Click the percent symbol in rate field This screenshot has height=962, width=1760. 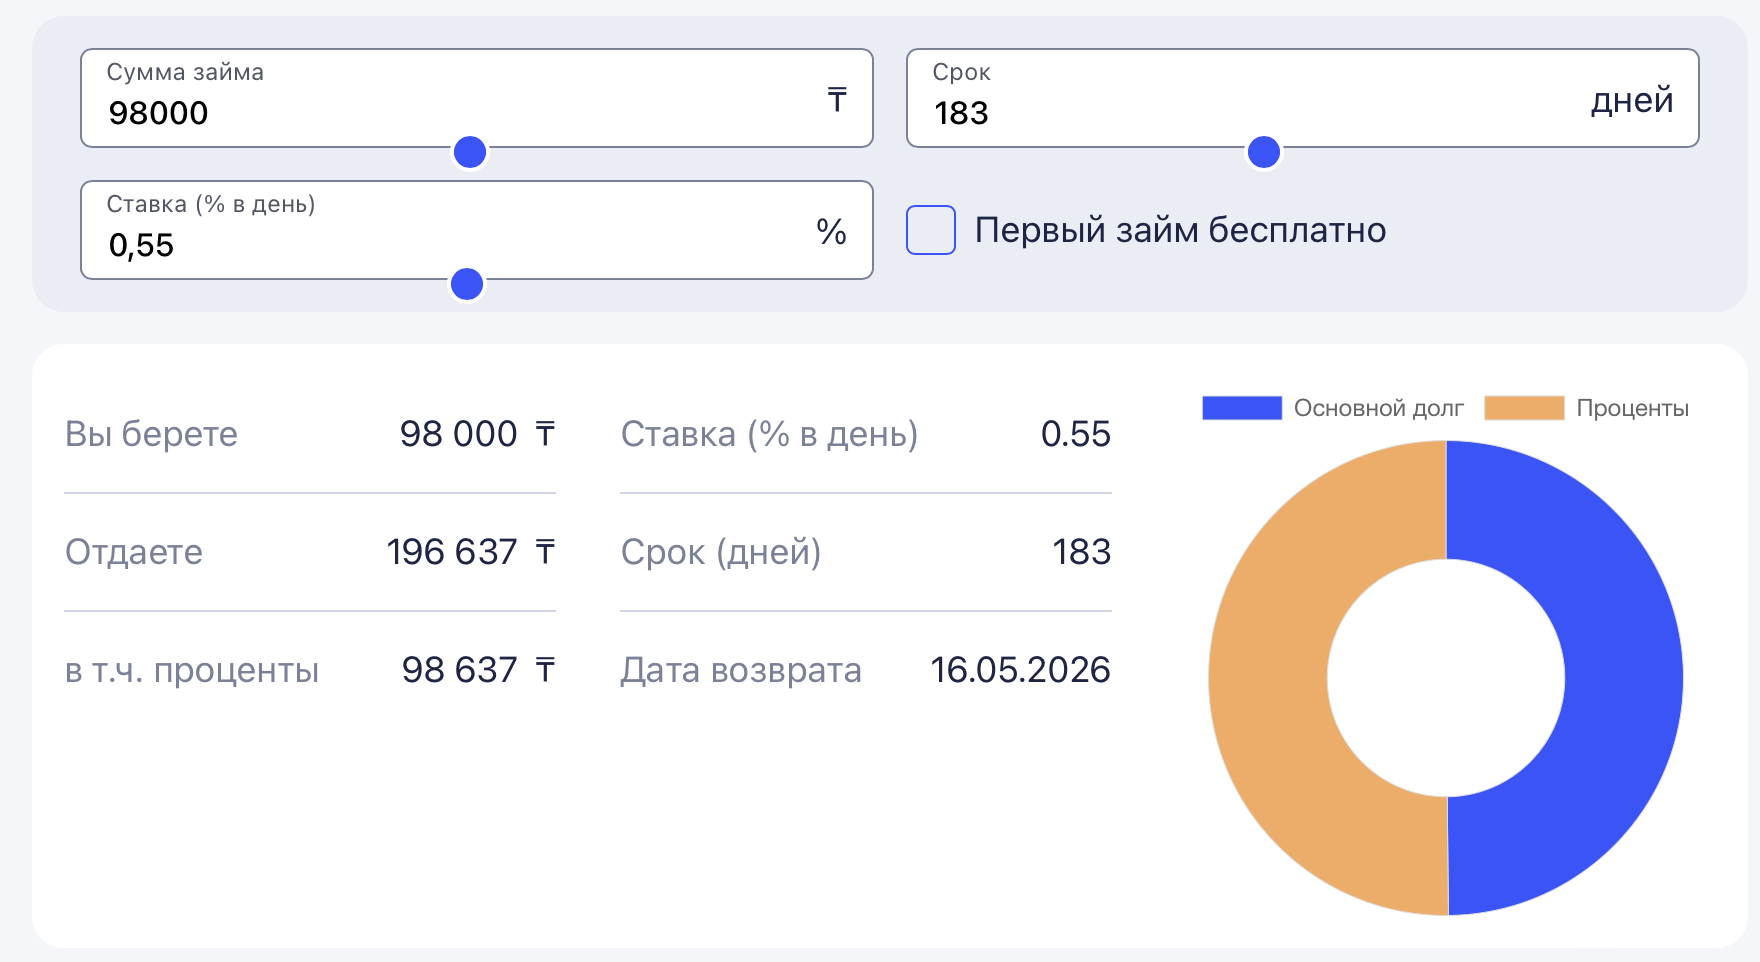click(x=831, y=232)
